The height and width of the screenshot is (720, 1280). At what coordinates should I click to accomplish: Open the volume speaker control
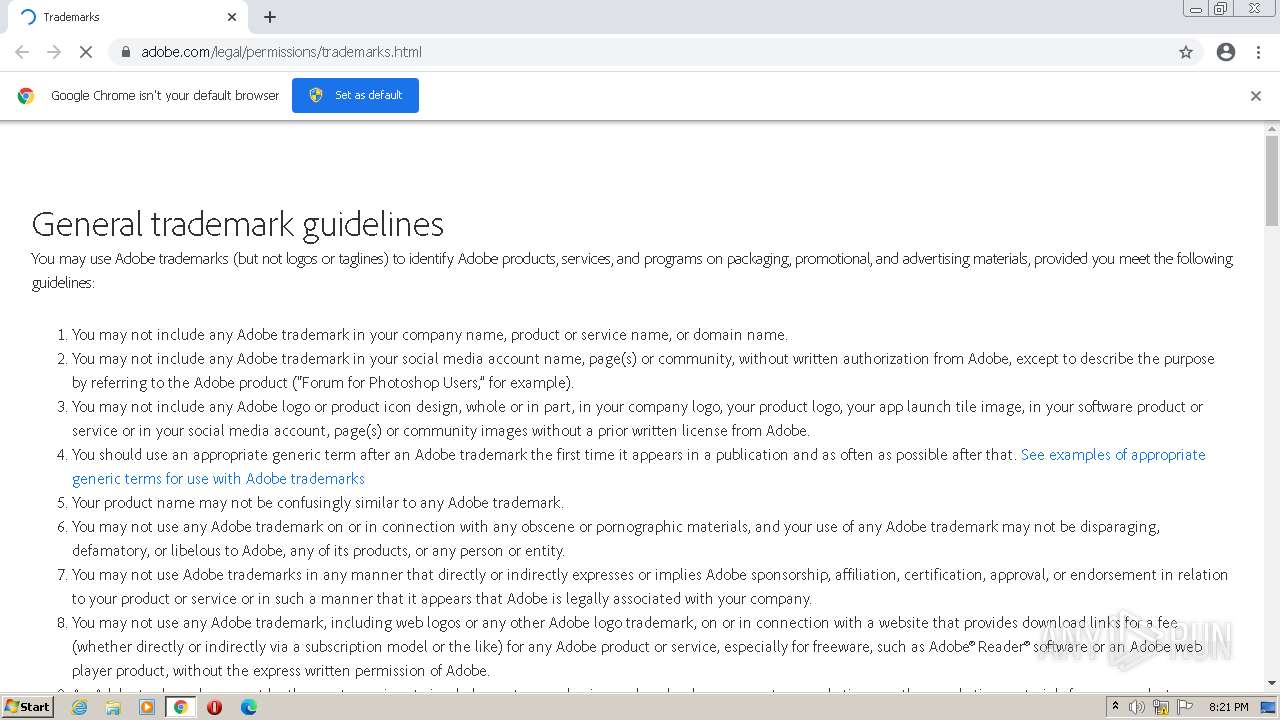click(1137, 707)
